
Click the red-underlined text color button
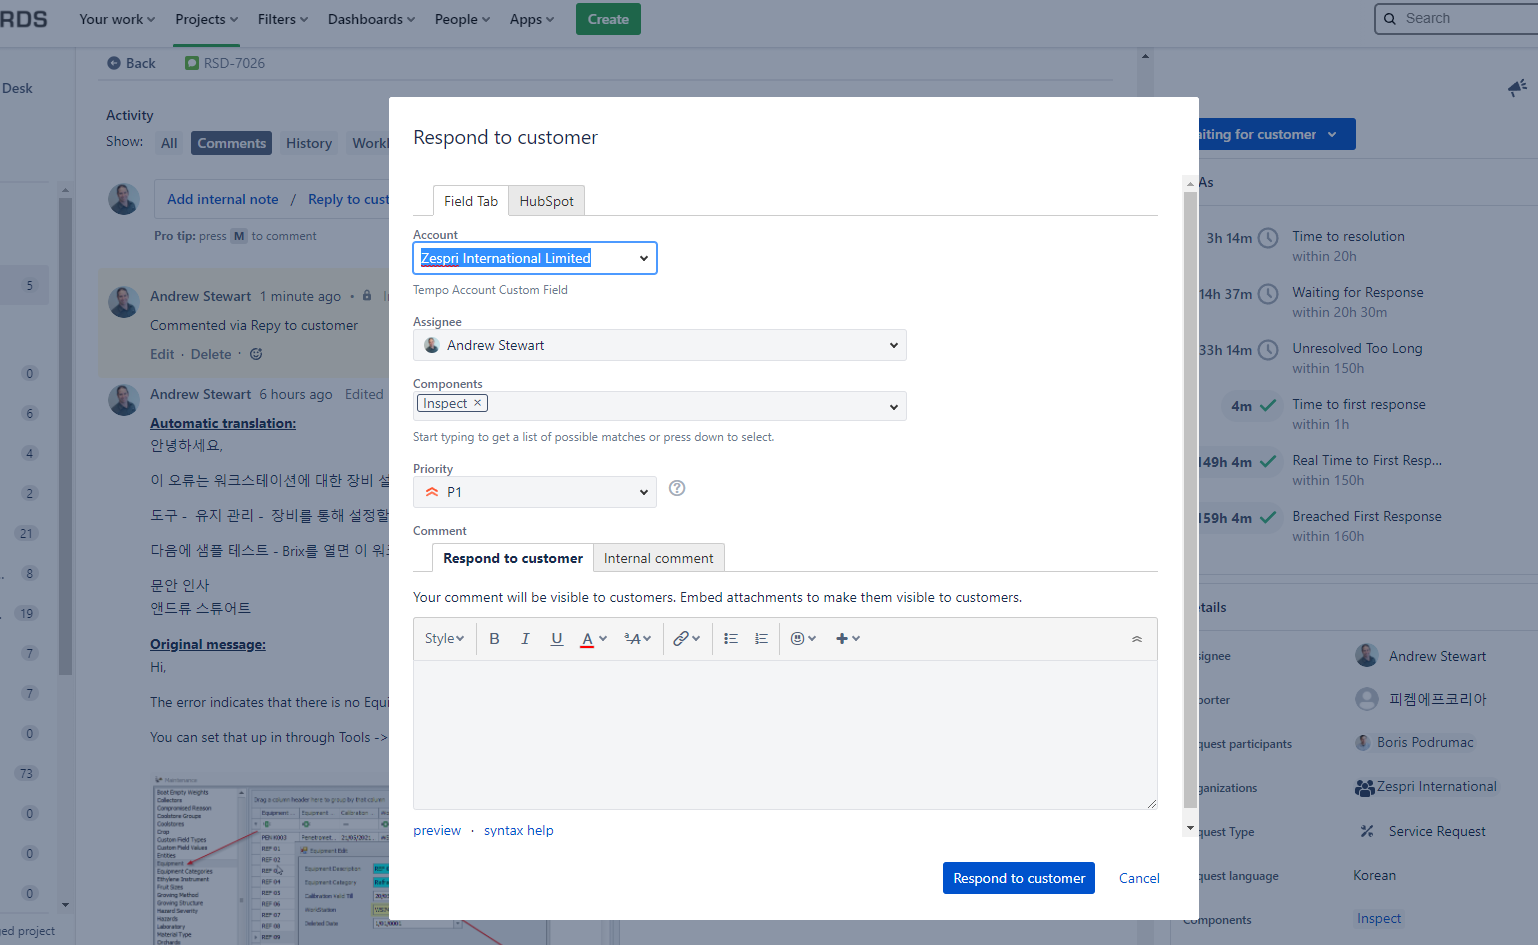coord(587,639)
